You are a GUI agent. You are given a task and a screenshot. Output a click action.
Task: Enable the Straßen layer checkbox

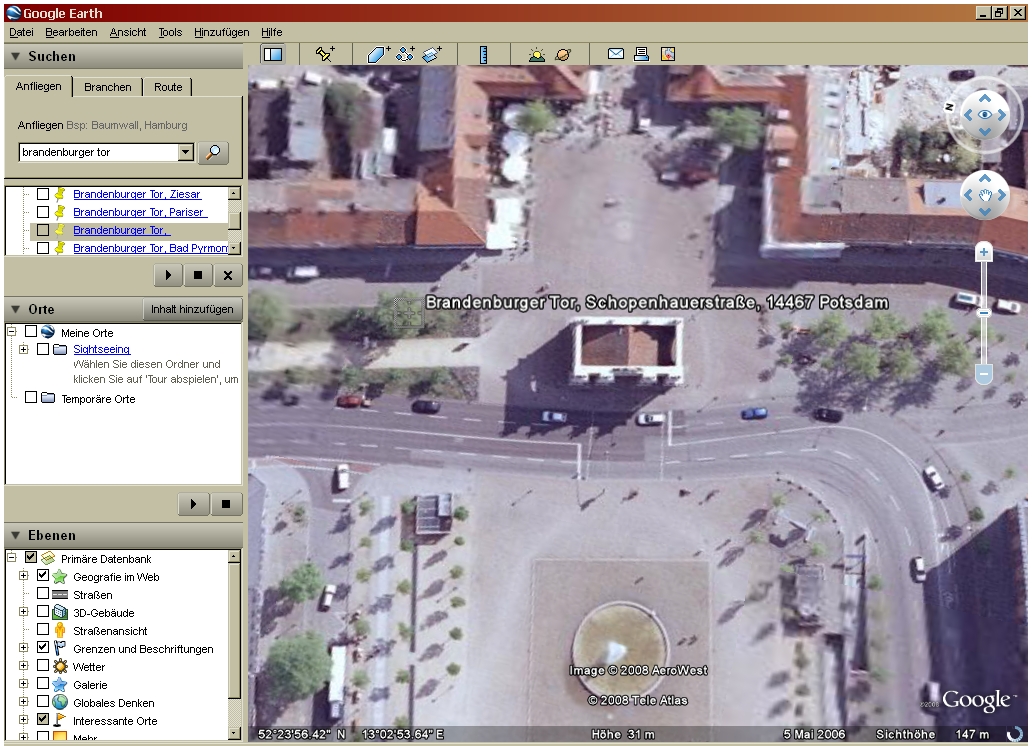[43, 593]
